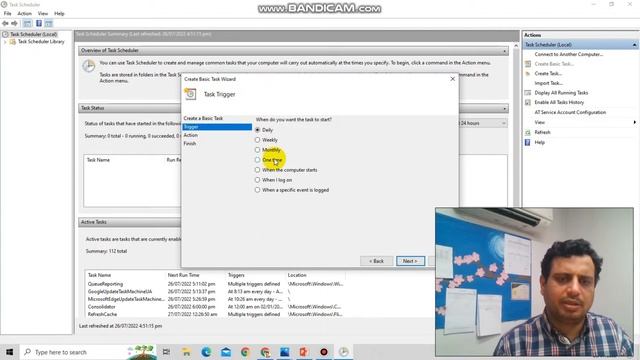Open the Photos app on taskbar

pyautogui.click(x=284, y=352)
